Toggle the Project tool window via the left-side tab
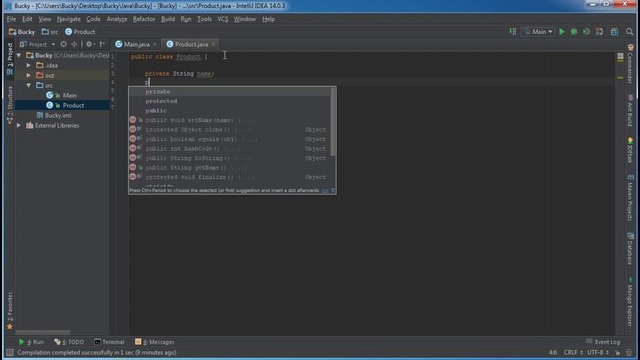 [10, 59]
